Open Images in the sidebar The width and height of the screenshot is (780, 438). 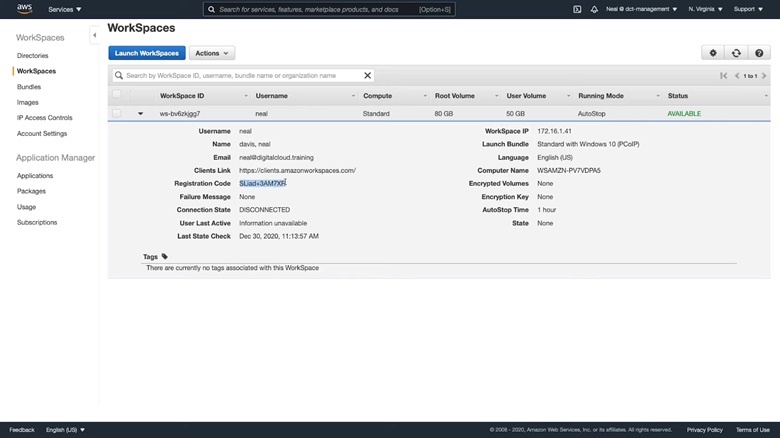[x=27, y=102]
